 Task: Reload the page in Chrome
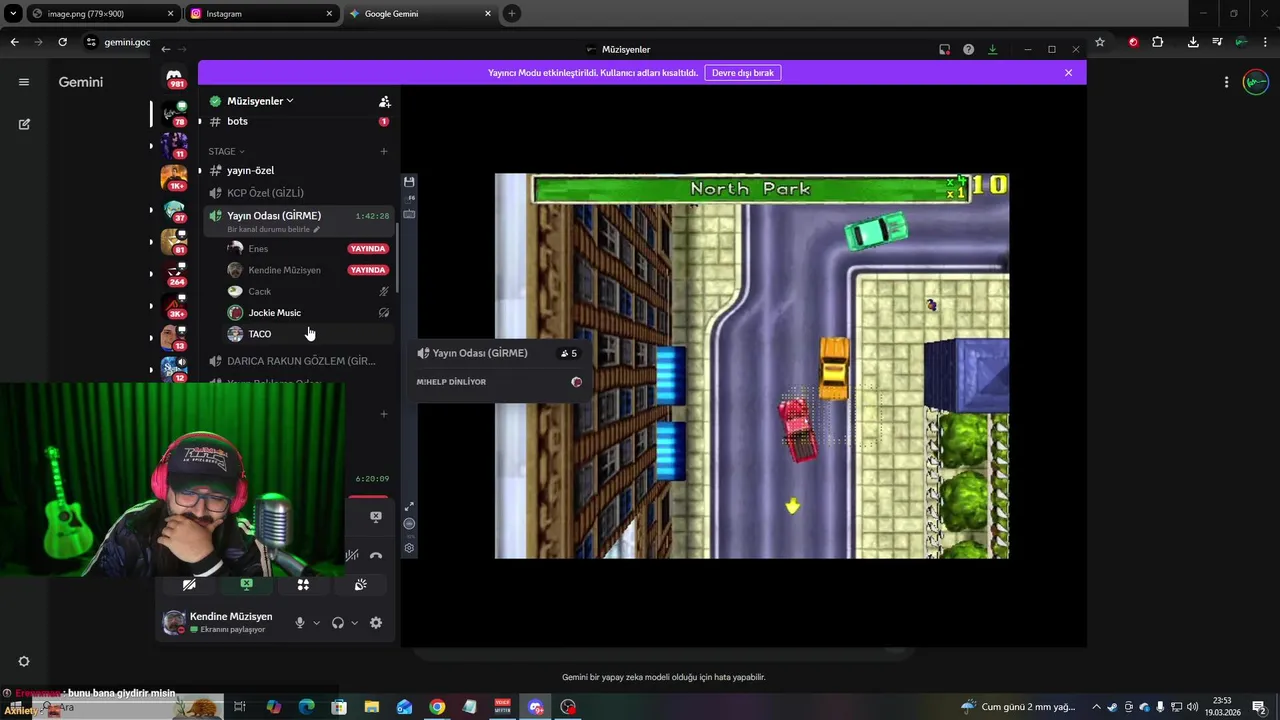tap(62, 42)
